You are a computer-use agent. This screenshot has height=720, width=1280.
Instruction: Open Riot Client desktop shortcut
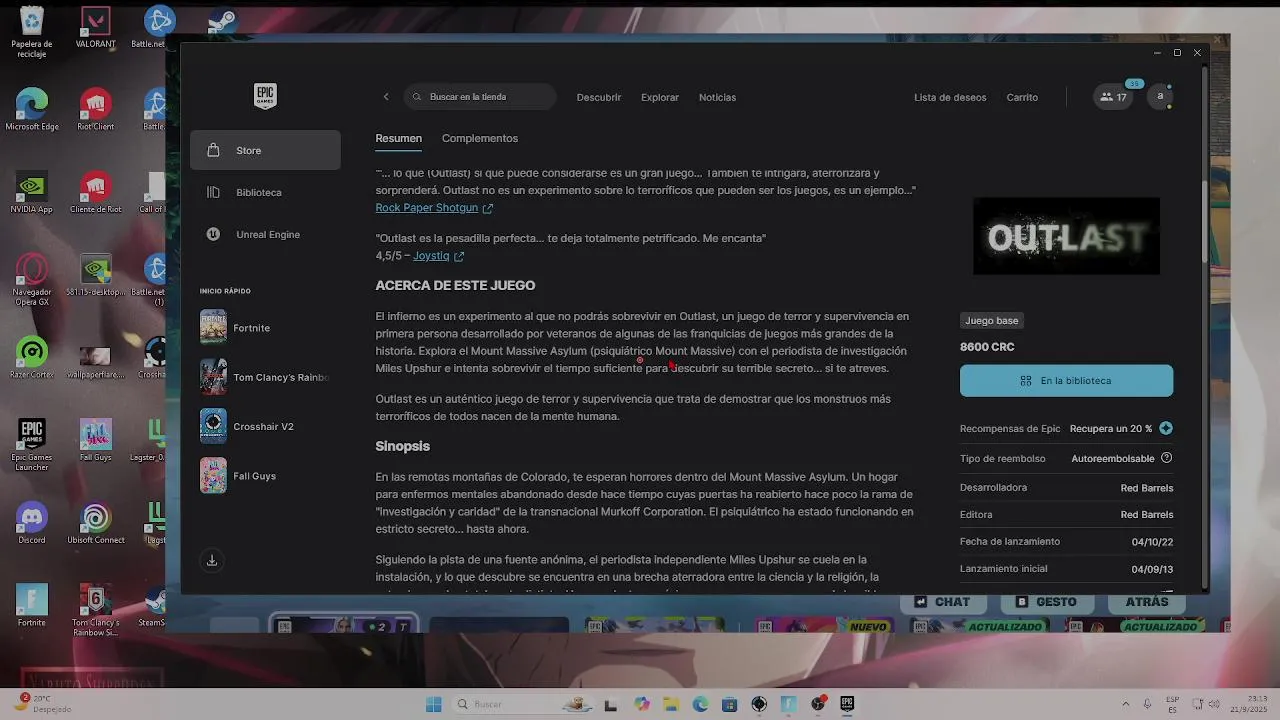(96, 109)
